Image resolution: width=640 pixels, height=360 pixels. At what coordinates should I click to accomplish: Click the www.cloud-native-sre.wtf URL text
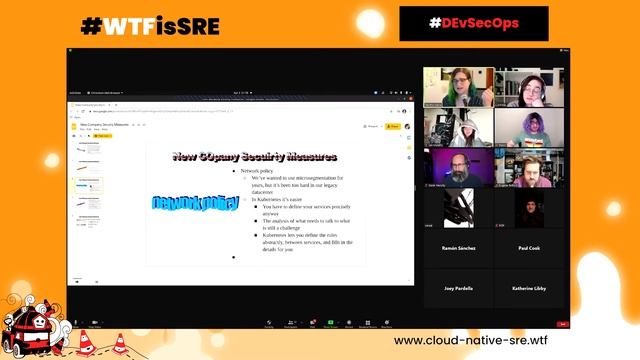tap(471, 340)
